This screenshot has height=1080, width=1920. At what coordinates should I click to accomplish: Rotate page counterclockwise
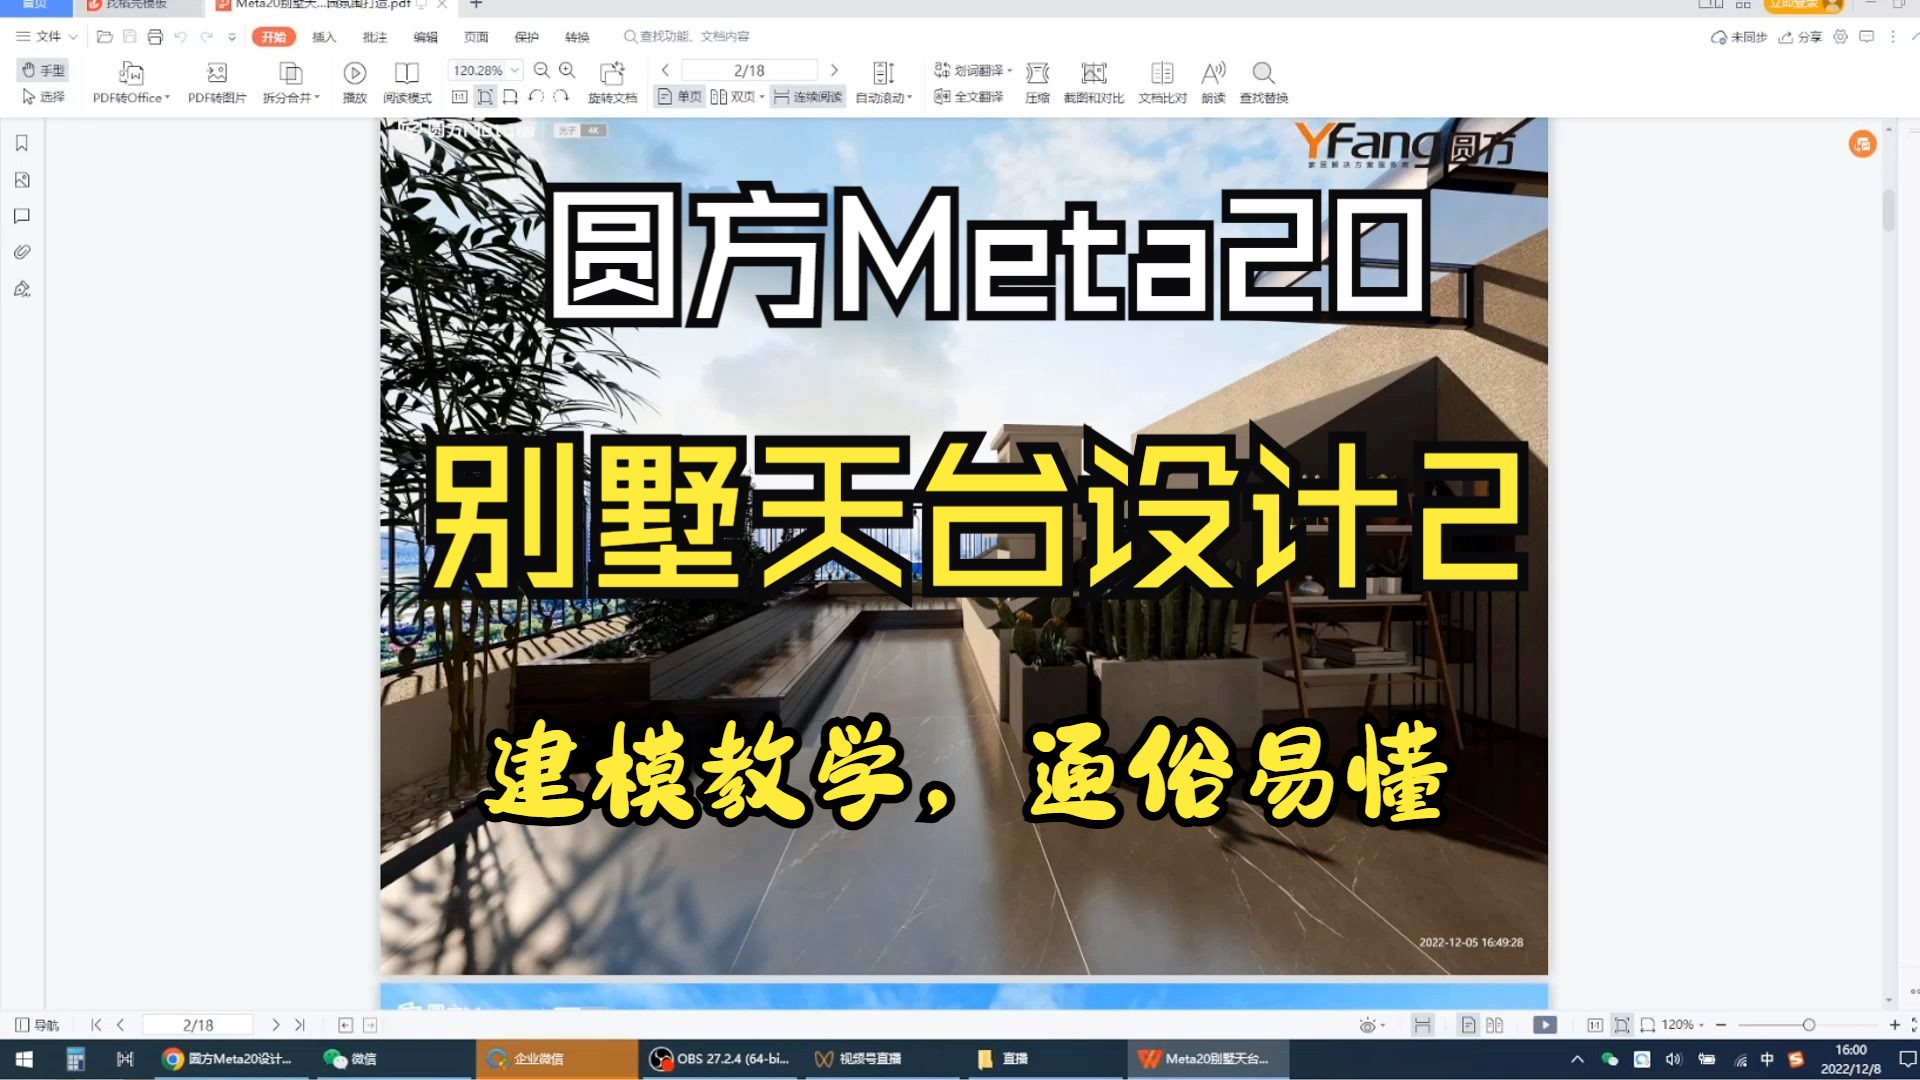point(536,97)
